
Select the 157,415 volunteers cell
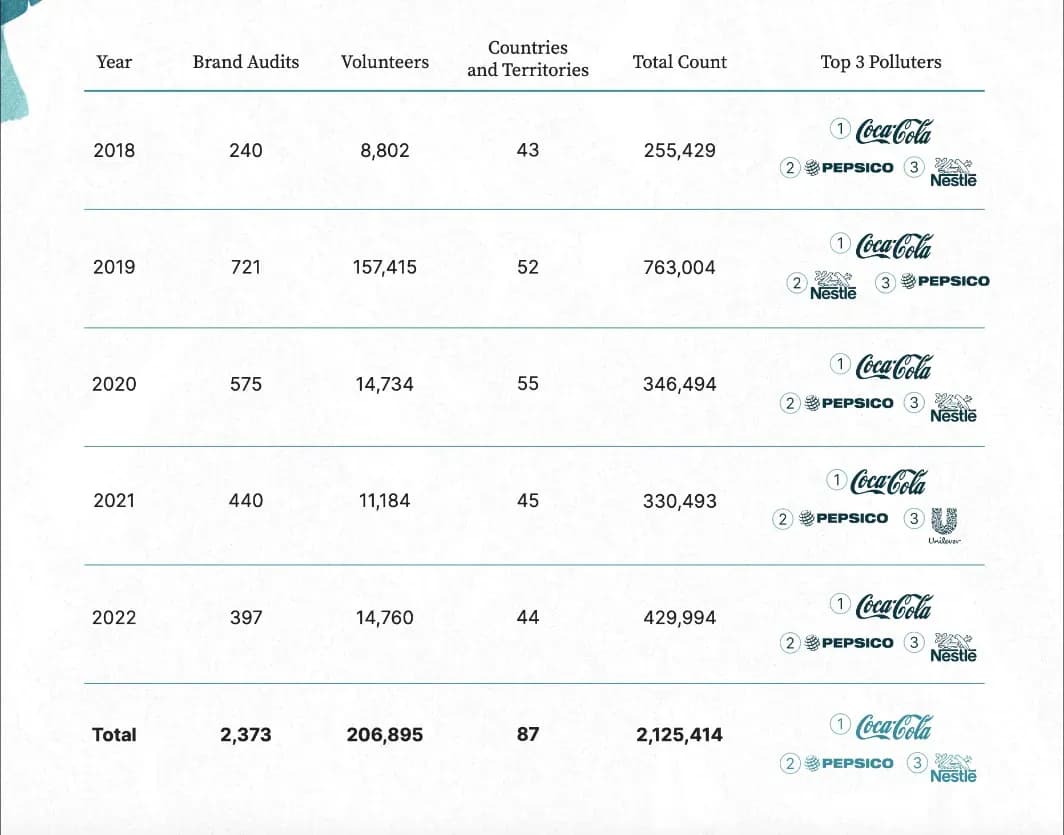(x=385, y=267)
